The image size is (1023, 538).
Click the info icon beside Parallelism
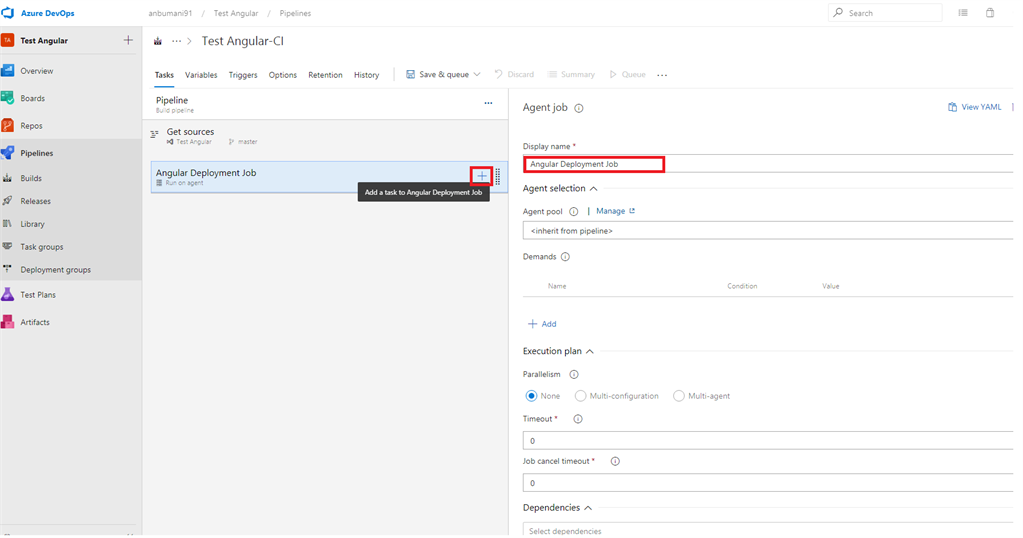(574, 374)
